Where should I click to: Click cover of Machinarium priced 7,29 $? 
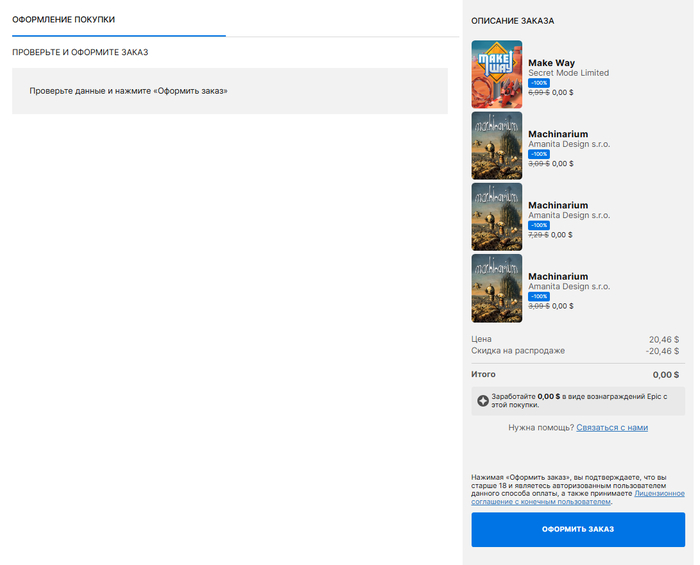[x=496, y=216]
